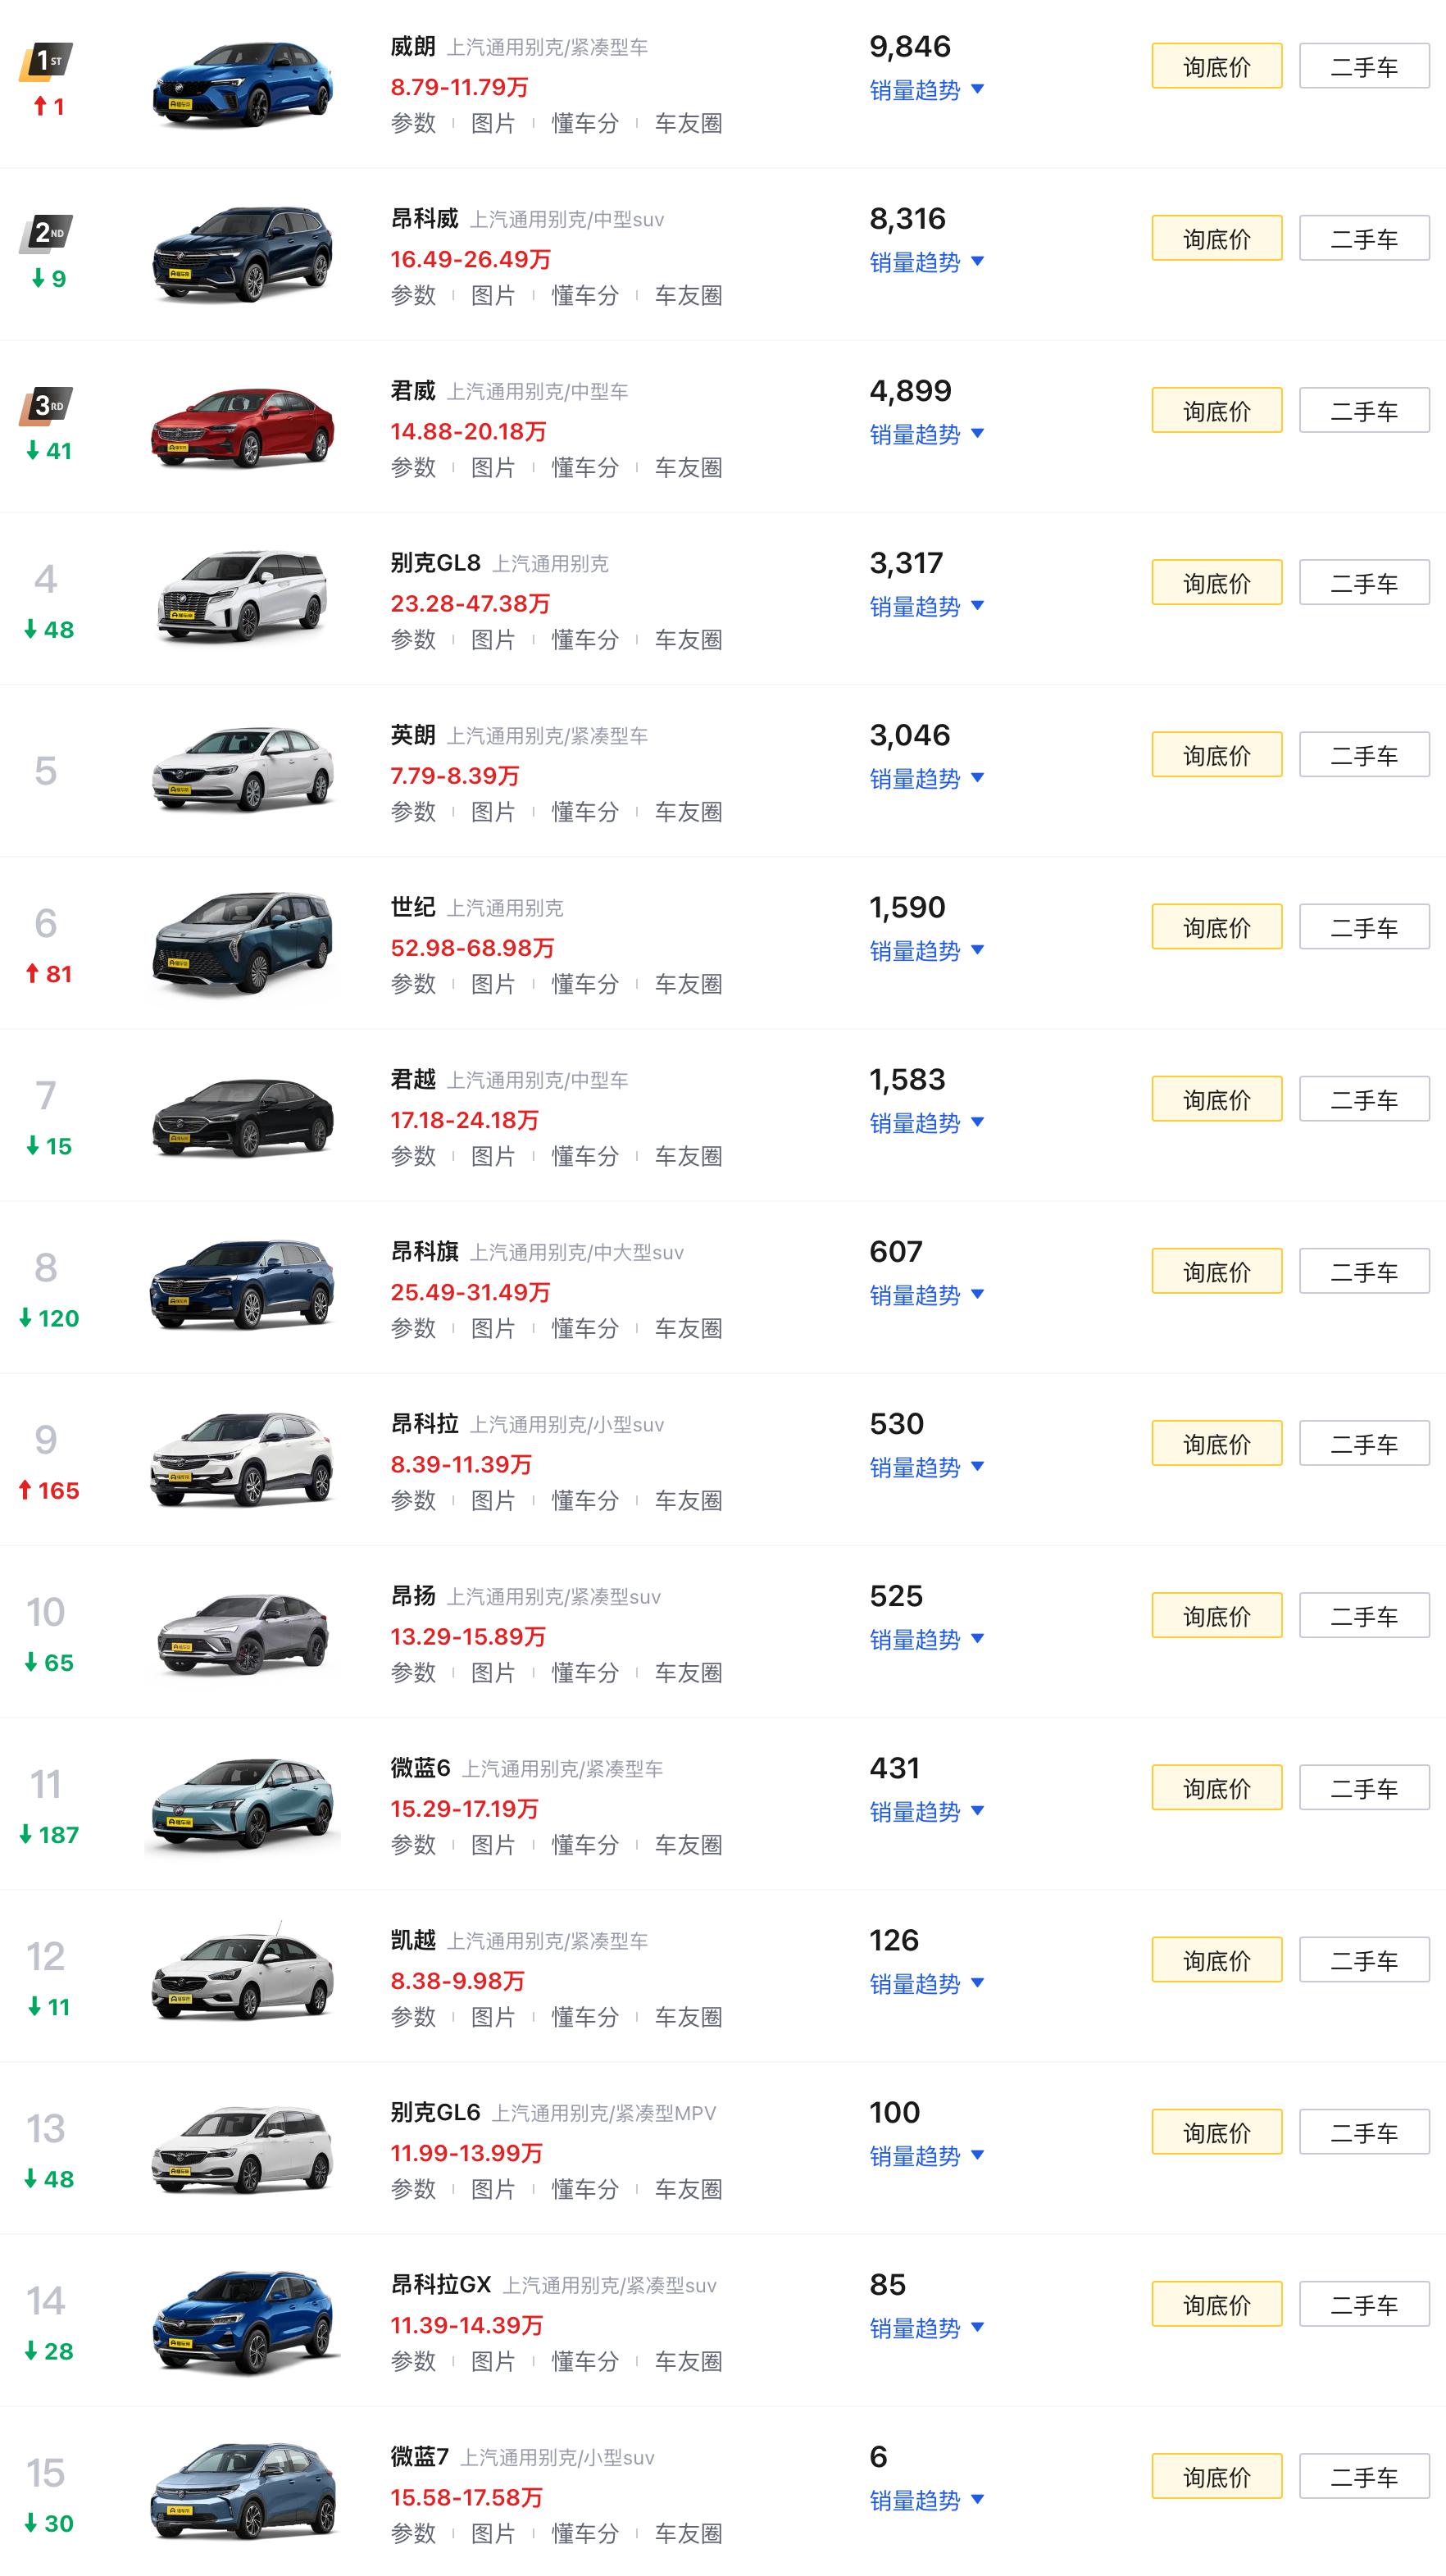This screenshot has width=1446, height=2576.
Task: Expand 销量趋势 dropdown for 威朗
Action: [926, 90]
